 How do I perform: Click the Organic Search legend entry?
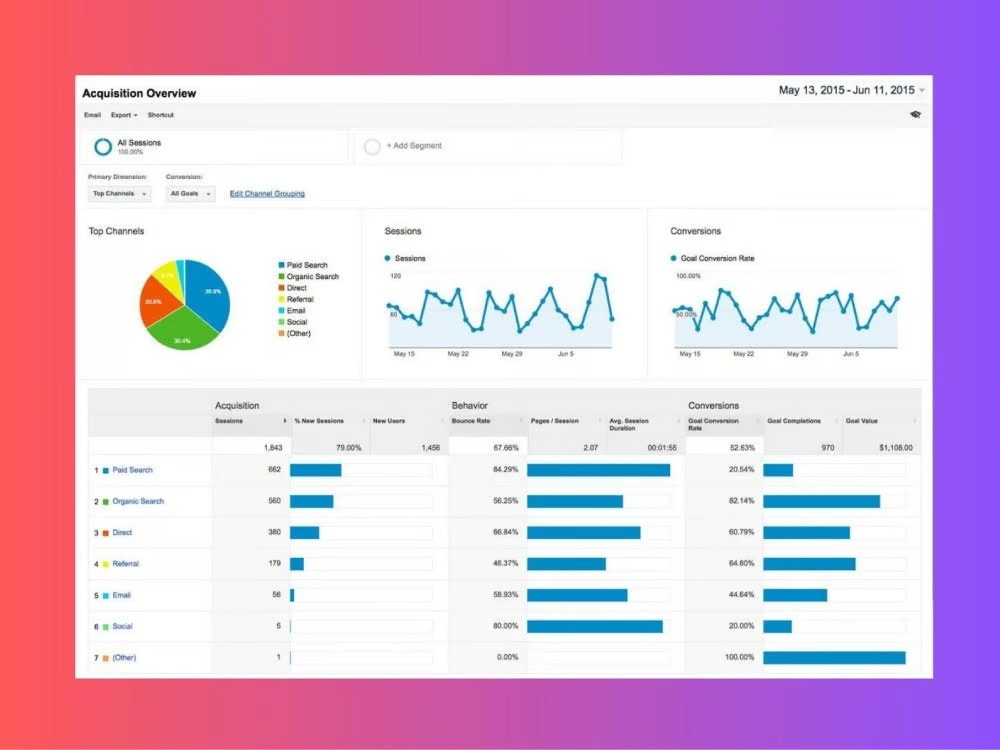pyautogui.click(x=309, y=276)
